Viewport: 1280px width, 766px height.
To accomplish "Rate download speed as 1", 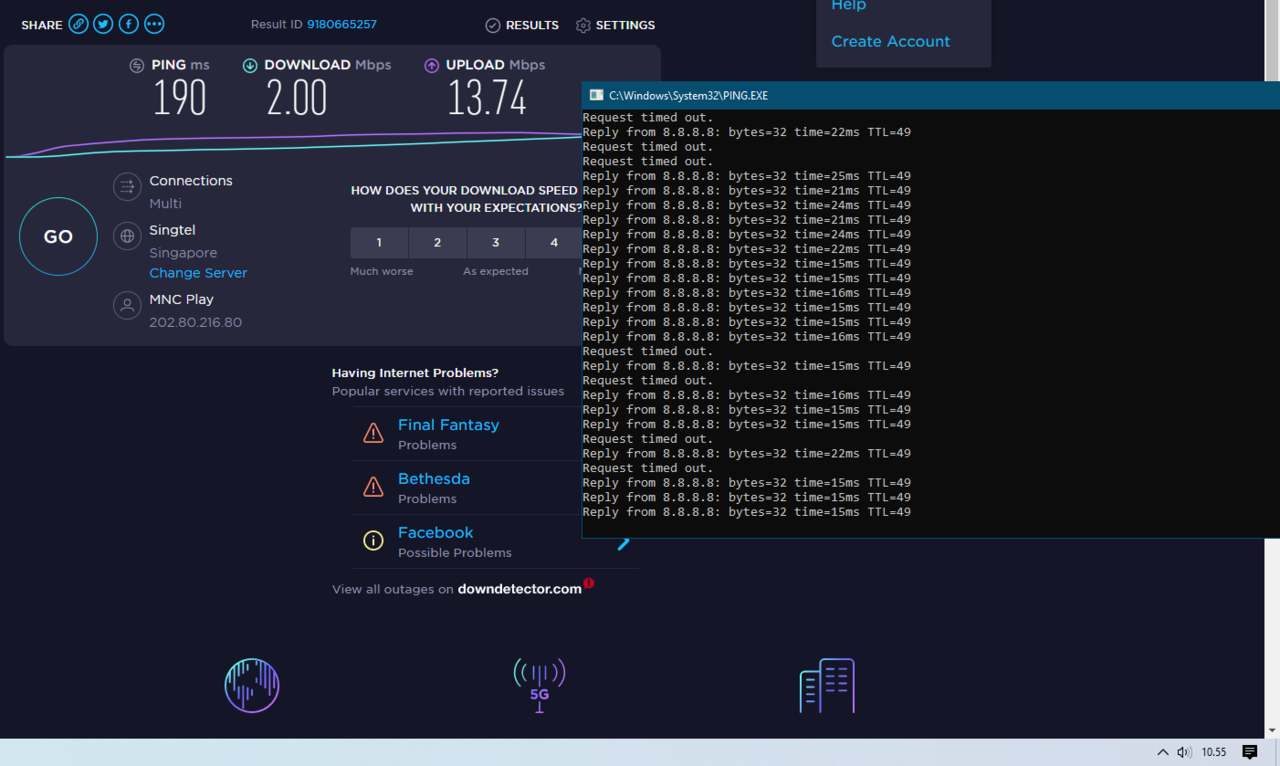I will pos(379,243).
